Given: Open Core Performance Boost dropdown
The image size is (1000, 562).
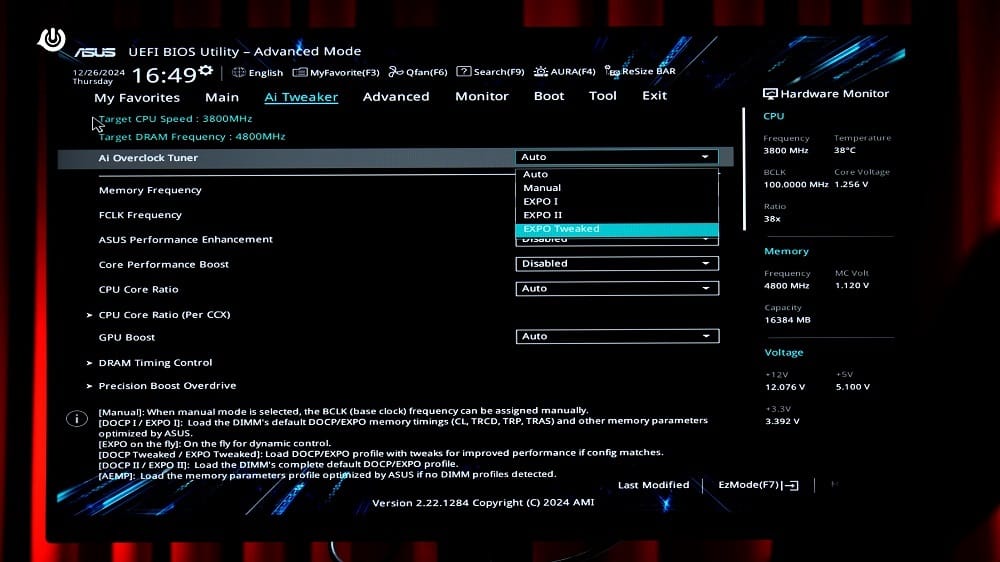Looking at the screenshot, I should pyautogui.click(x=617, y=264).
